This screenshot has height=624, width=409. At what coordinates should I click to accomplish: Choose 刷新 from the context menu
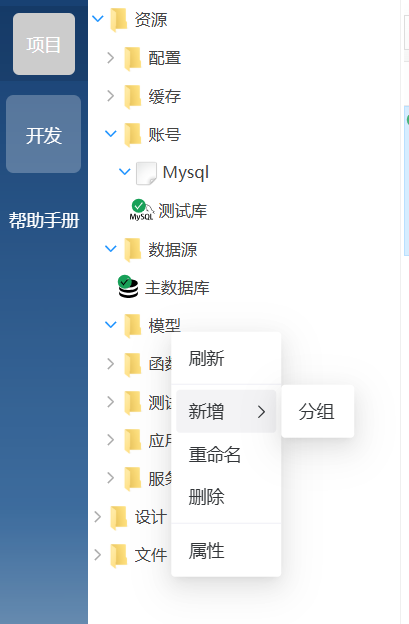coord(226,358)
